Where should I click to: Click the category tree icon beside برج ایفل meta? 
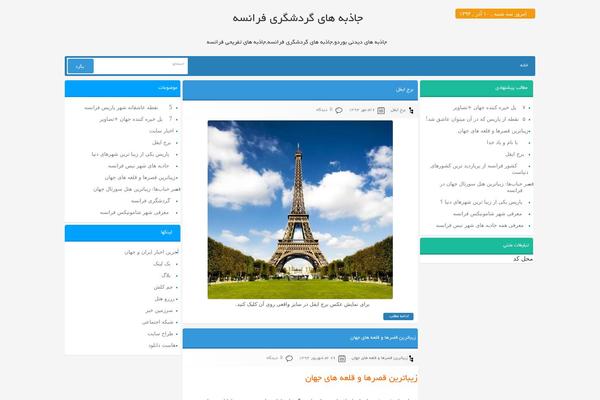pyautogui.click(x=411, y=110)
